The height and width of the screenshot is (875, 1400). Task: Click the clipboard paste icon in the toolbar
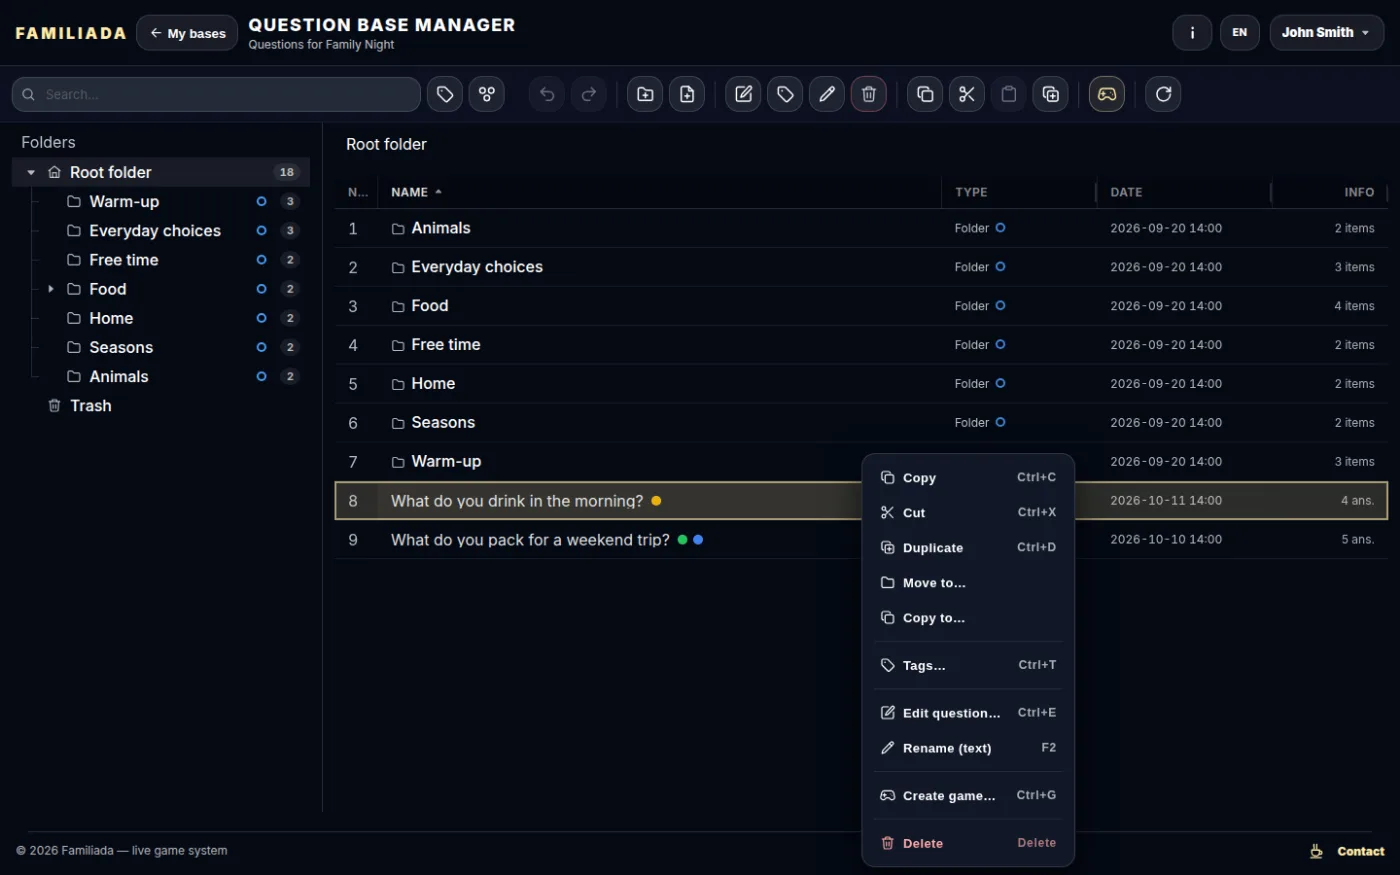click(1009, 94)
